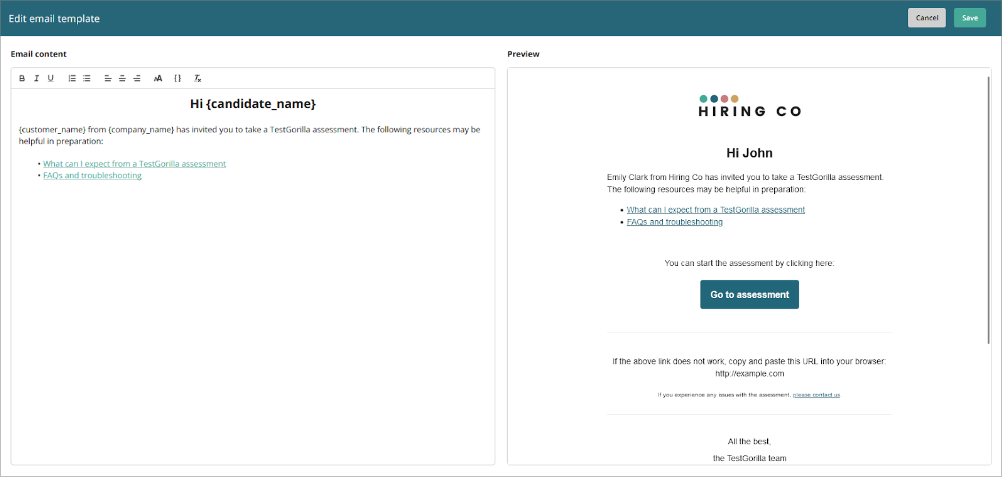
Task: Open 'FAQs and troubleshooting' link in the preview
Action: (675, 222)
